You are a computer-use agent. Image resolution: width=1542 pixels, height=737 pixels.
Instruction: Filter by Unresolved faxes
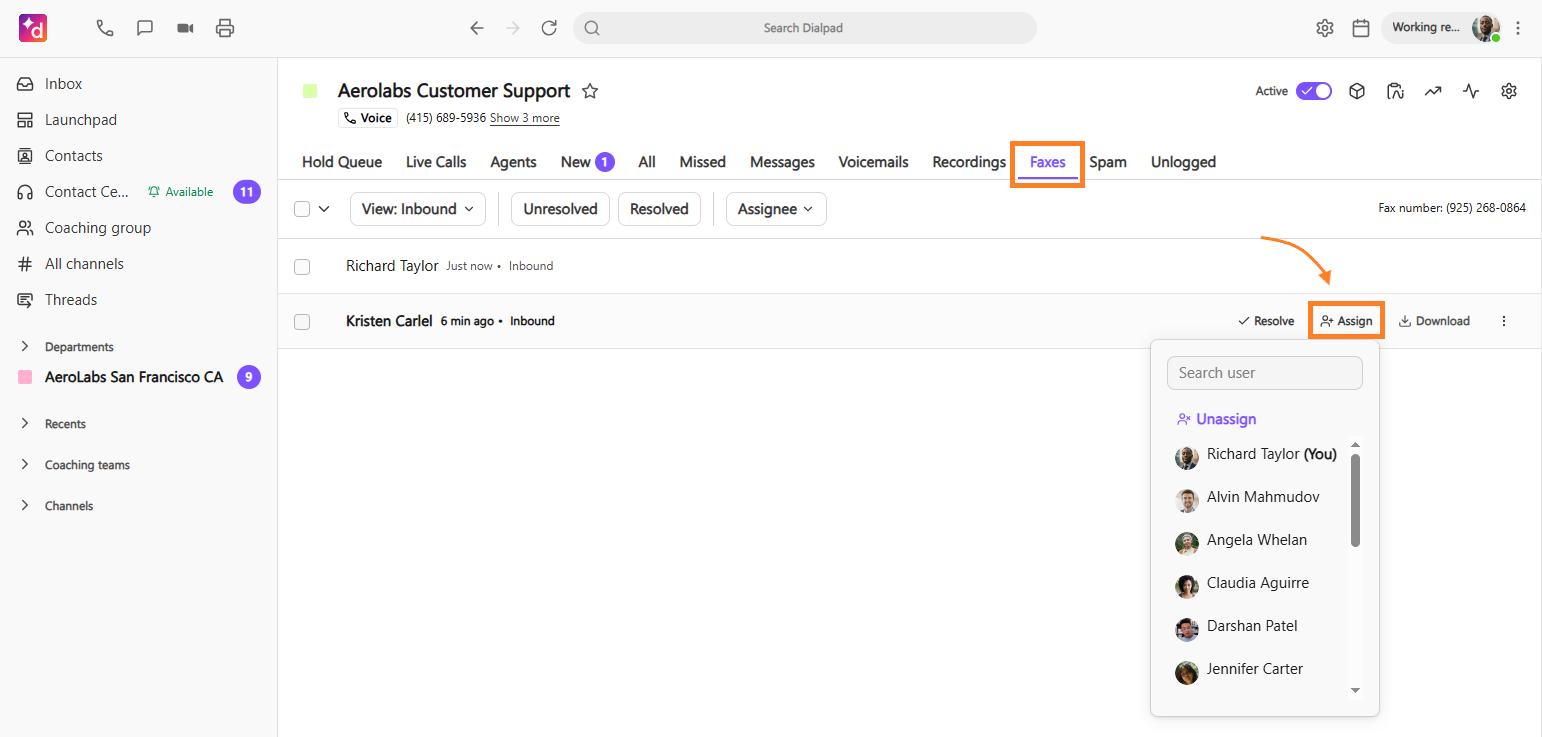click(x=560, y=209)
